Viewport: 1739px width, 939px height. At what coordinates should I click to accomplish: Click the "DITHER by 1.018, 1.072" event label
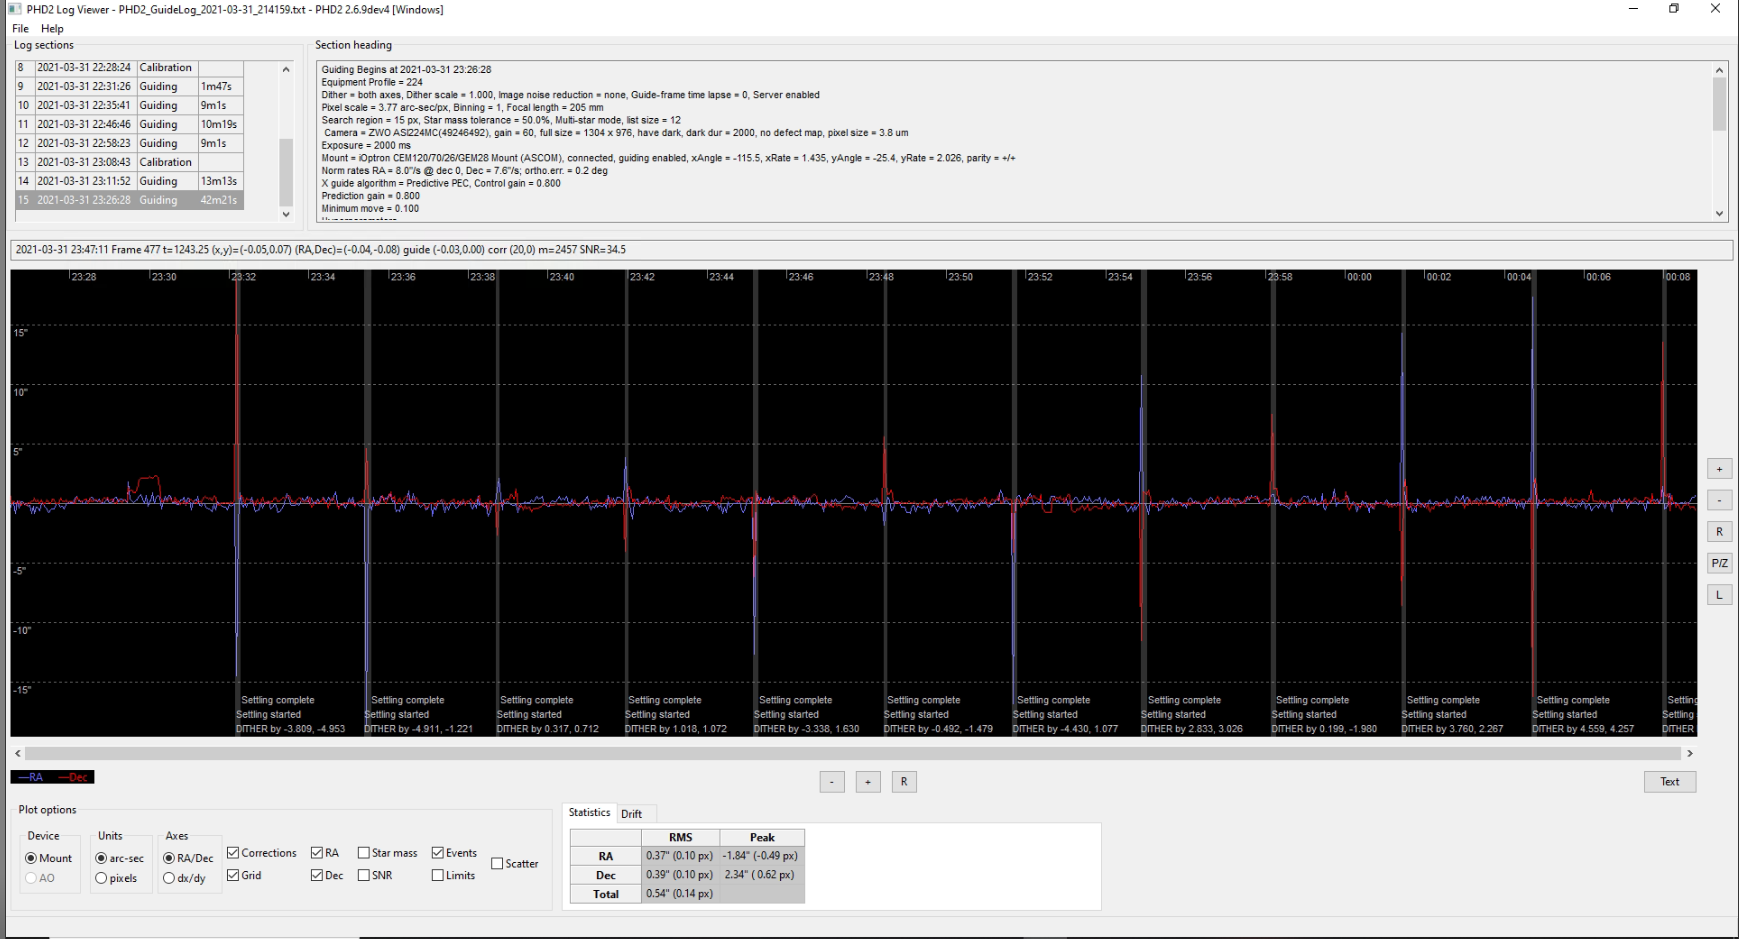coord(677,729)
